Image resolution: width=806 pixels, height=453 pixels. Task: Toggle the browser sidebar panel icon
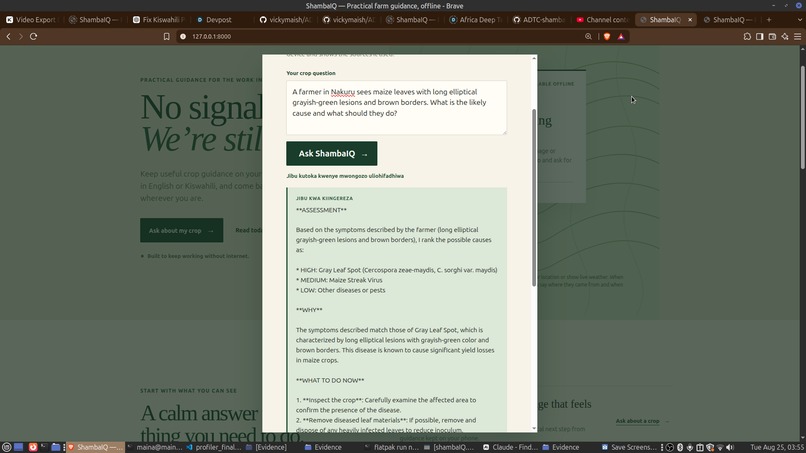tap(760, 37)
